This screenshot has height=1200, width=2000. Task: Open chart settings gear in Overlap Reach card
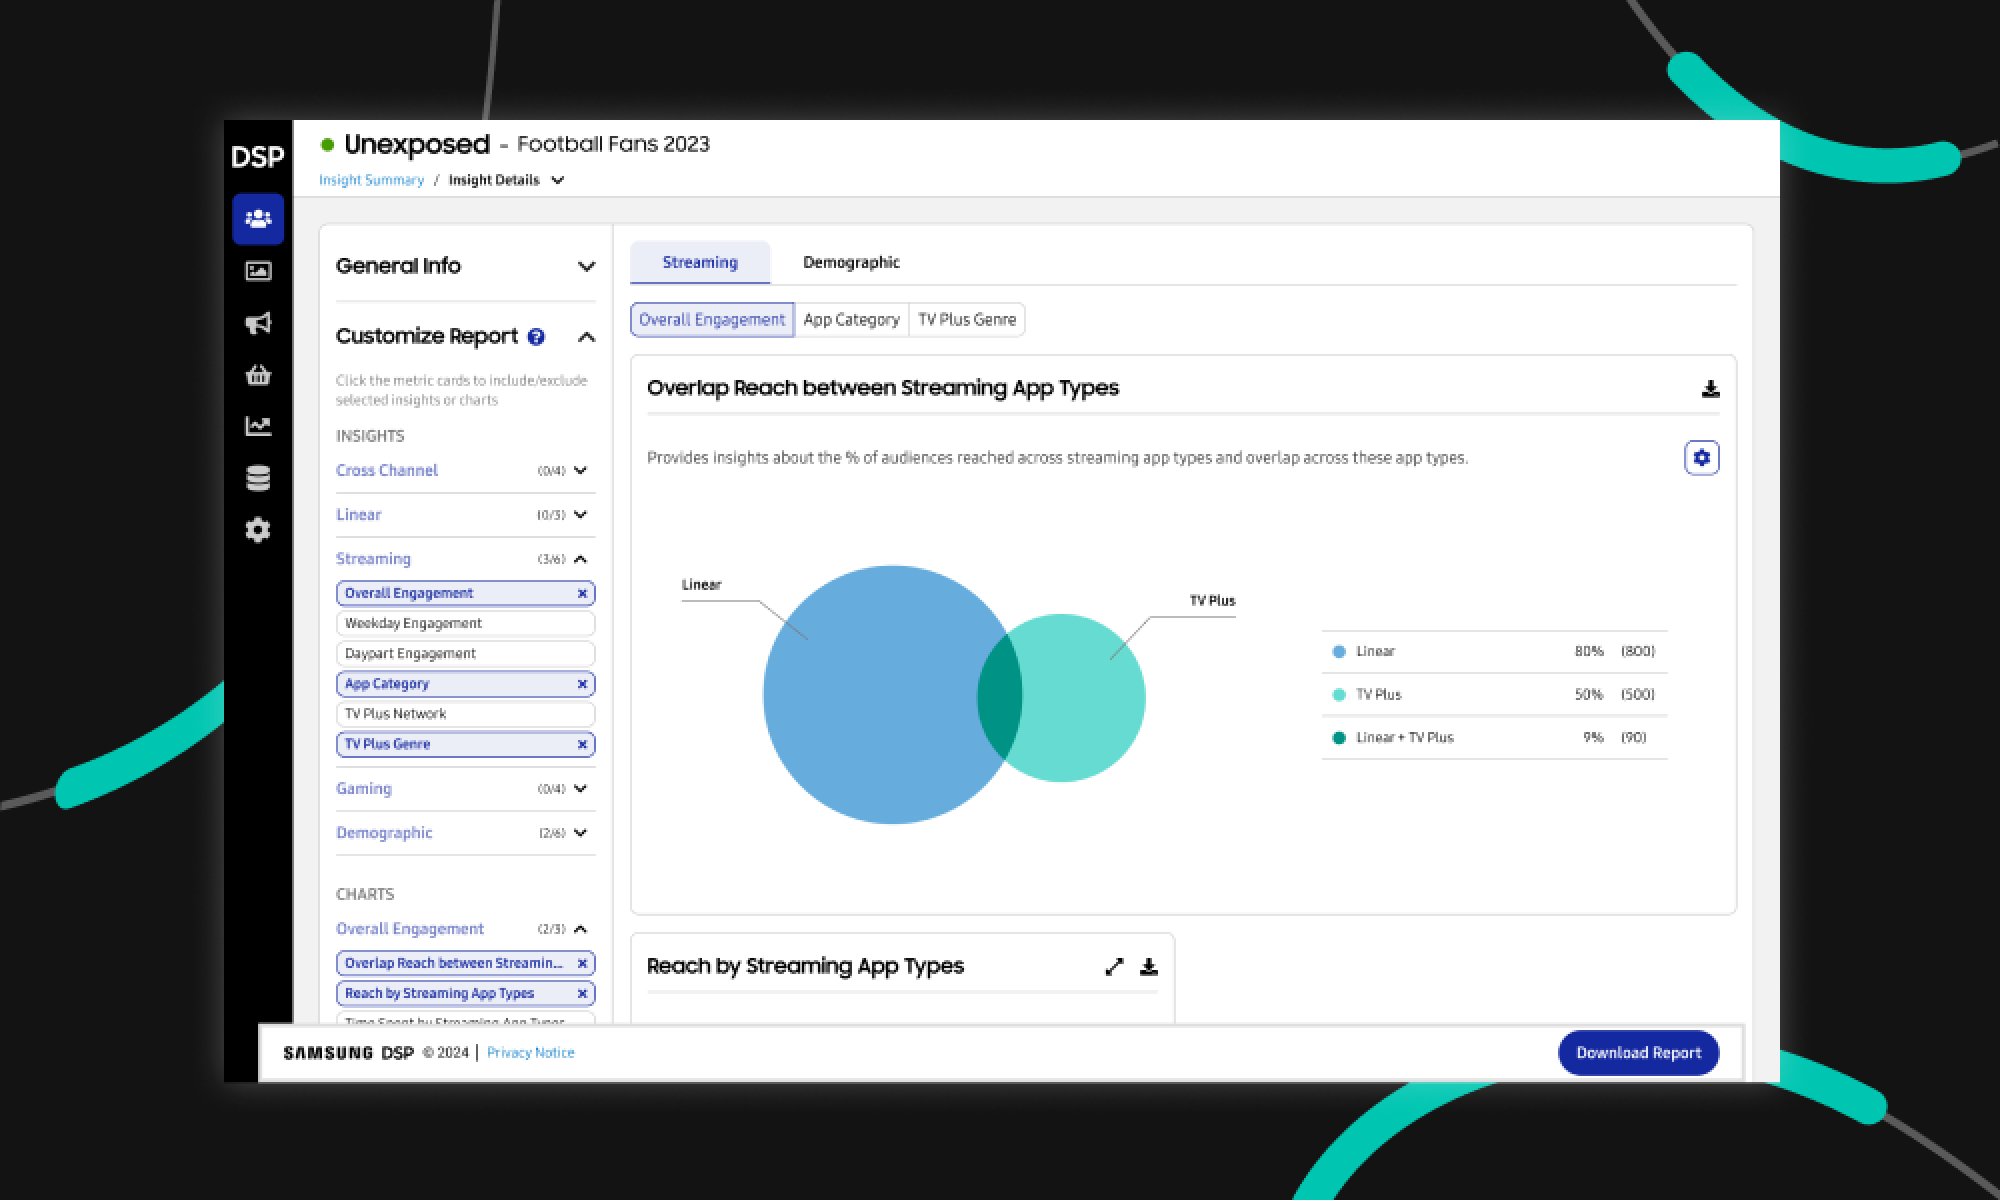(x=1701, y=458)
